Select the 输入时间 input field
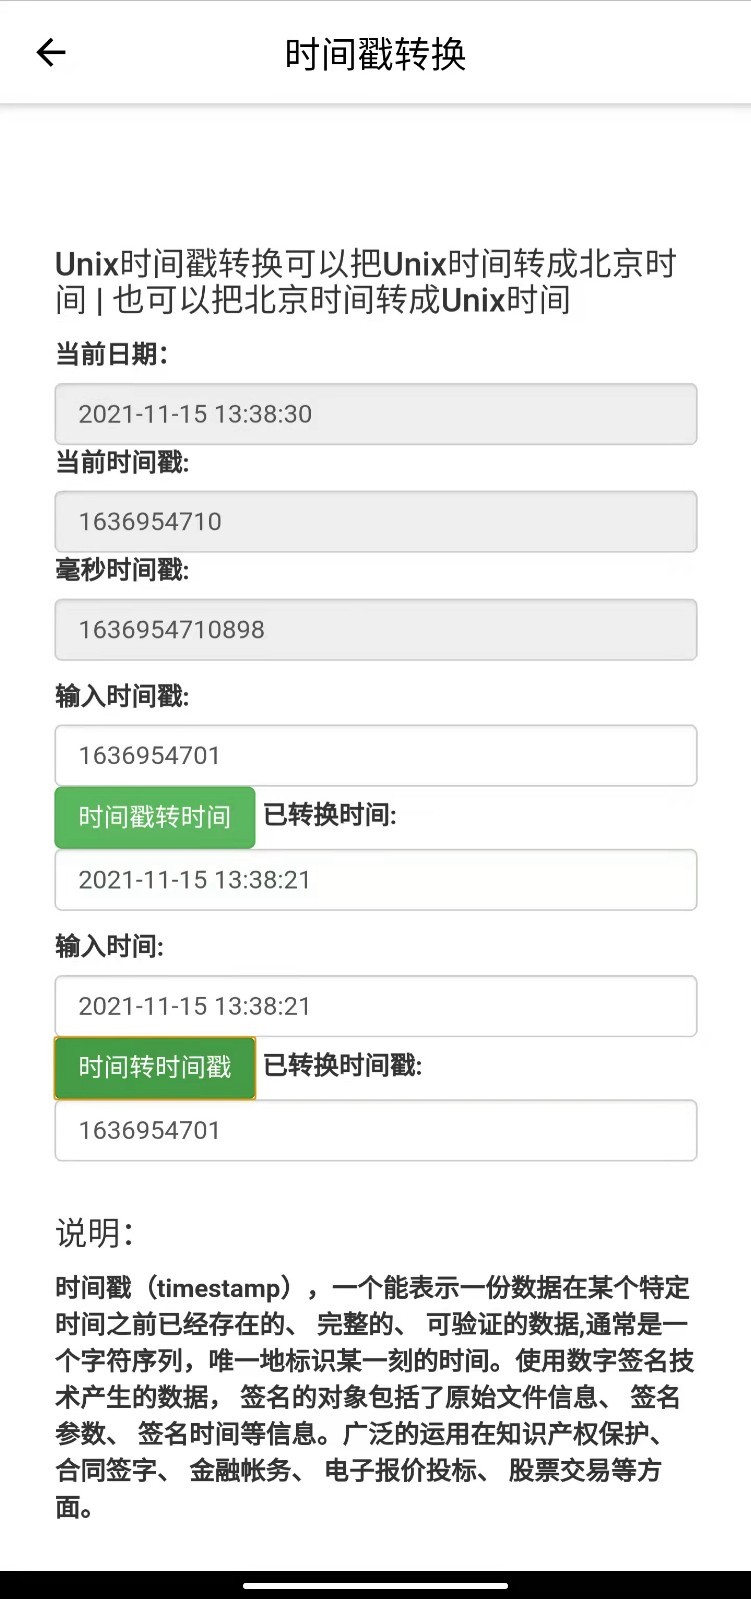The width and height of the screenshot is (751, 1599). [375, 1006]
